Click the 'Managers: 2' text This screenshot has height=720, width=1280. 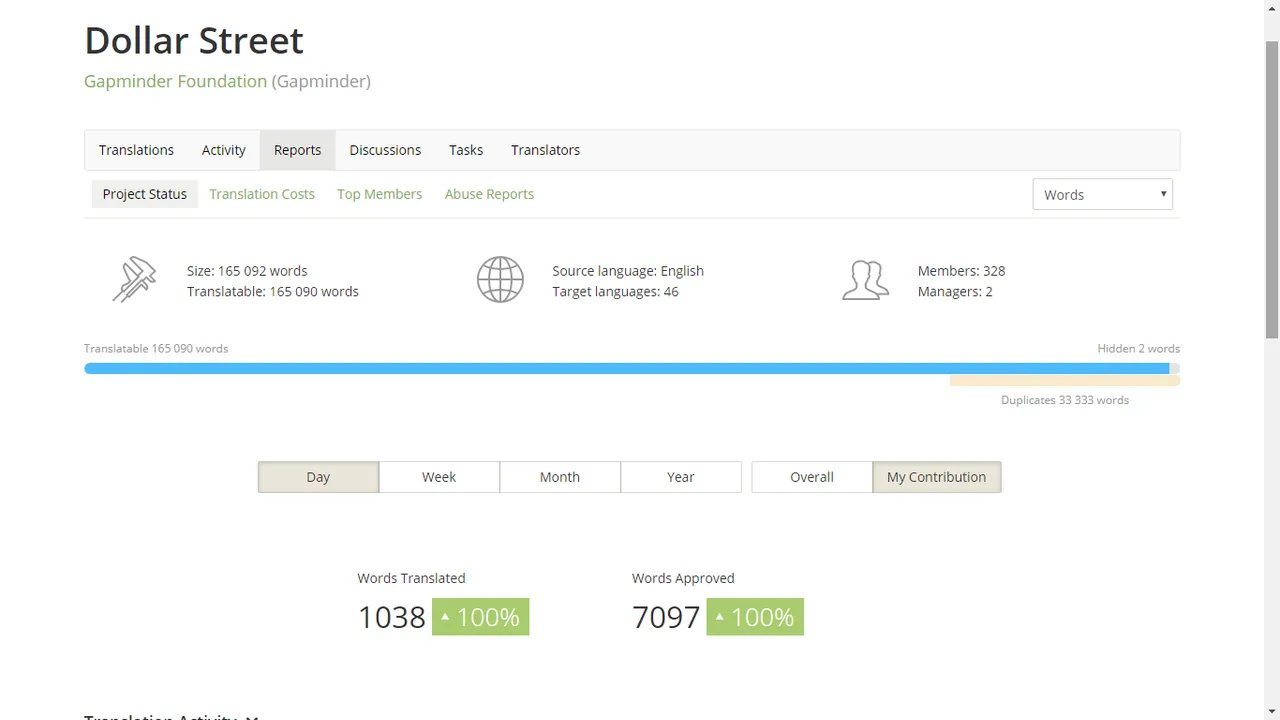click(955, 292)
